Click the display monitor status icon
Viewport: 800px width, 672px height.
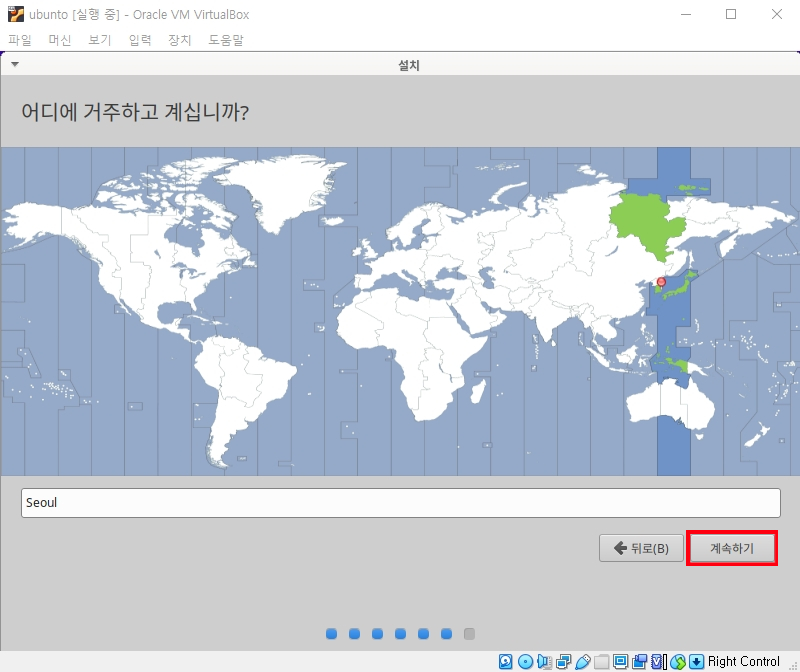(x=620, y=662)
